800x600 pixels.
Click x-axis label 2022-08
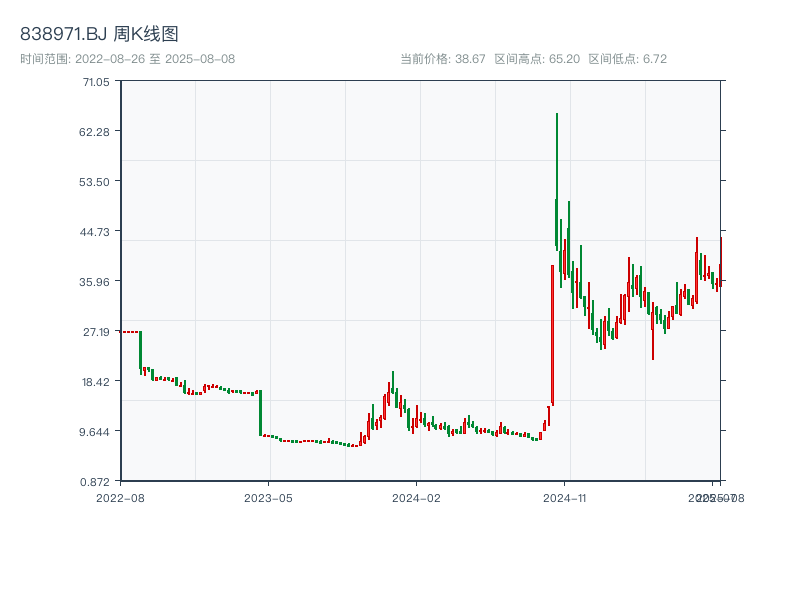point(120,498)
